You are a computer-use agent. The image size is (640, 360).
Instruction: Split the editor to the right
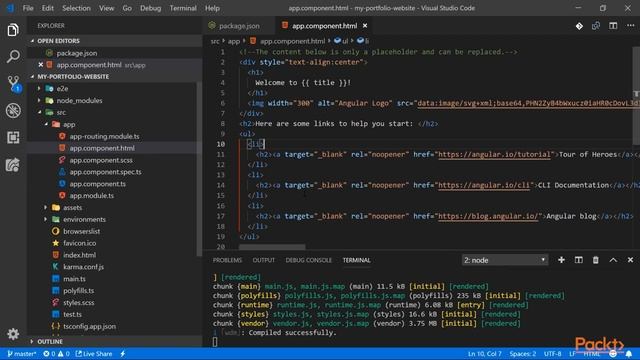point(613,26)
